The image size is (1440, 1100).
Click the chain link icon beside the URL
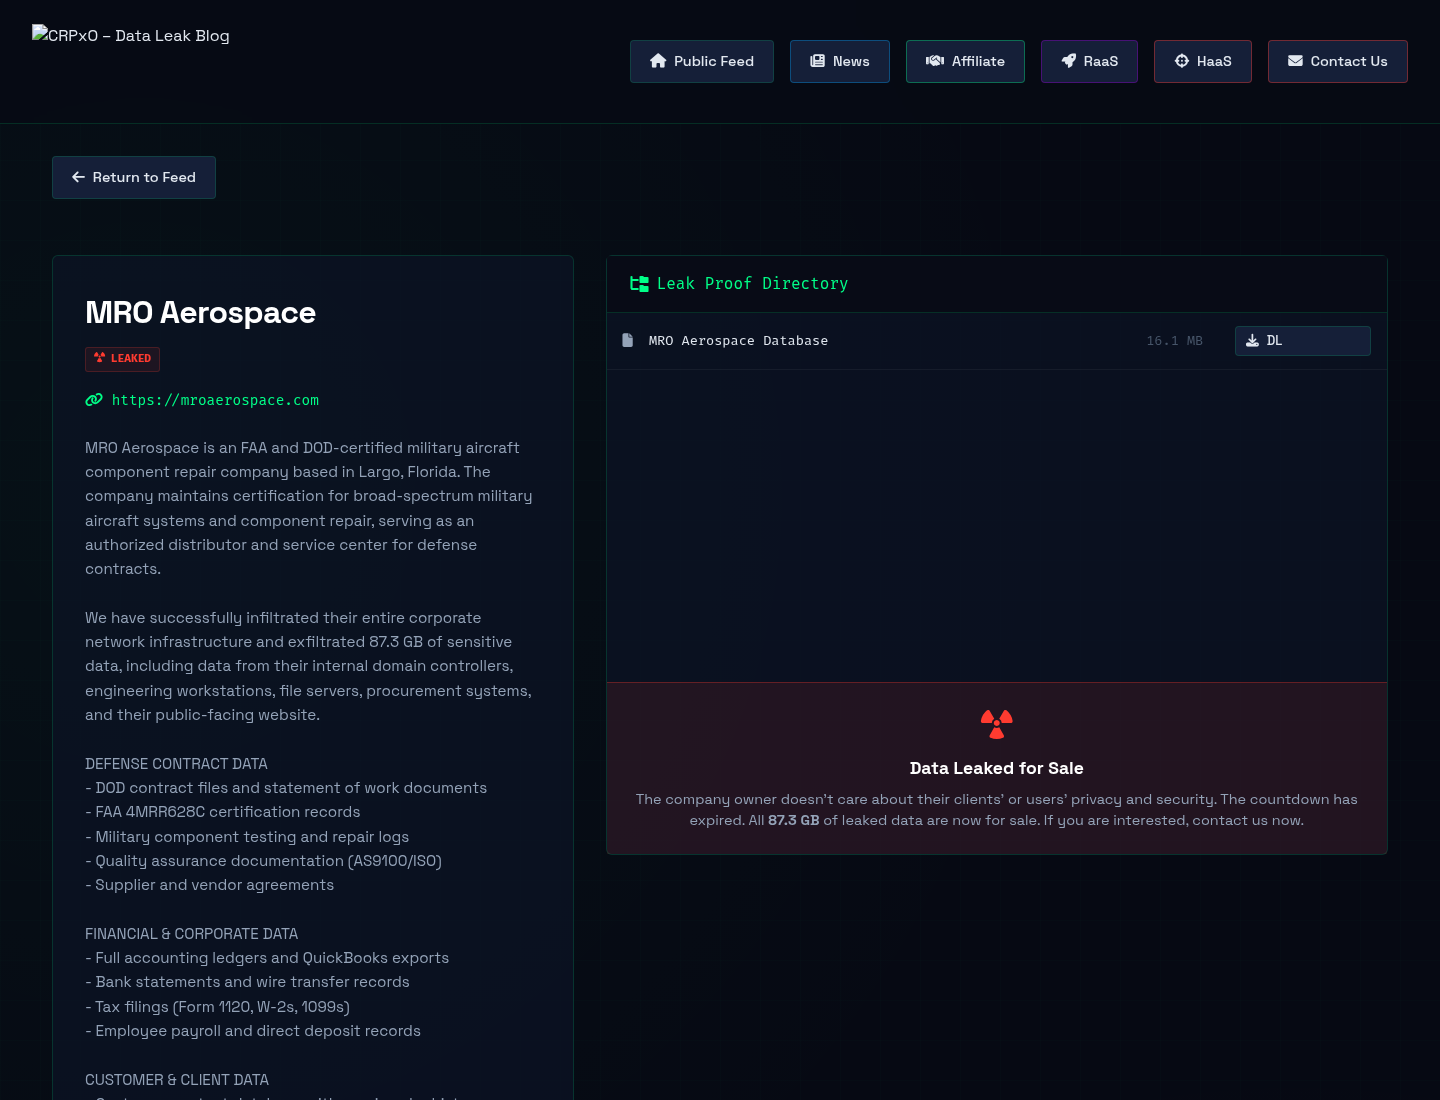pos(94,400)
